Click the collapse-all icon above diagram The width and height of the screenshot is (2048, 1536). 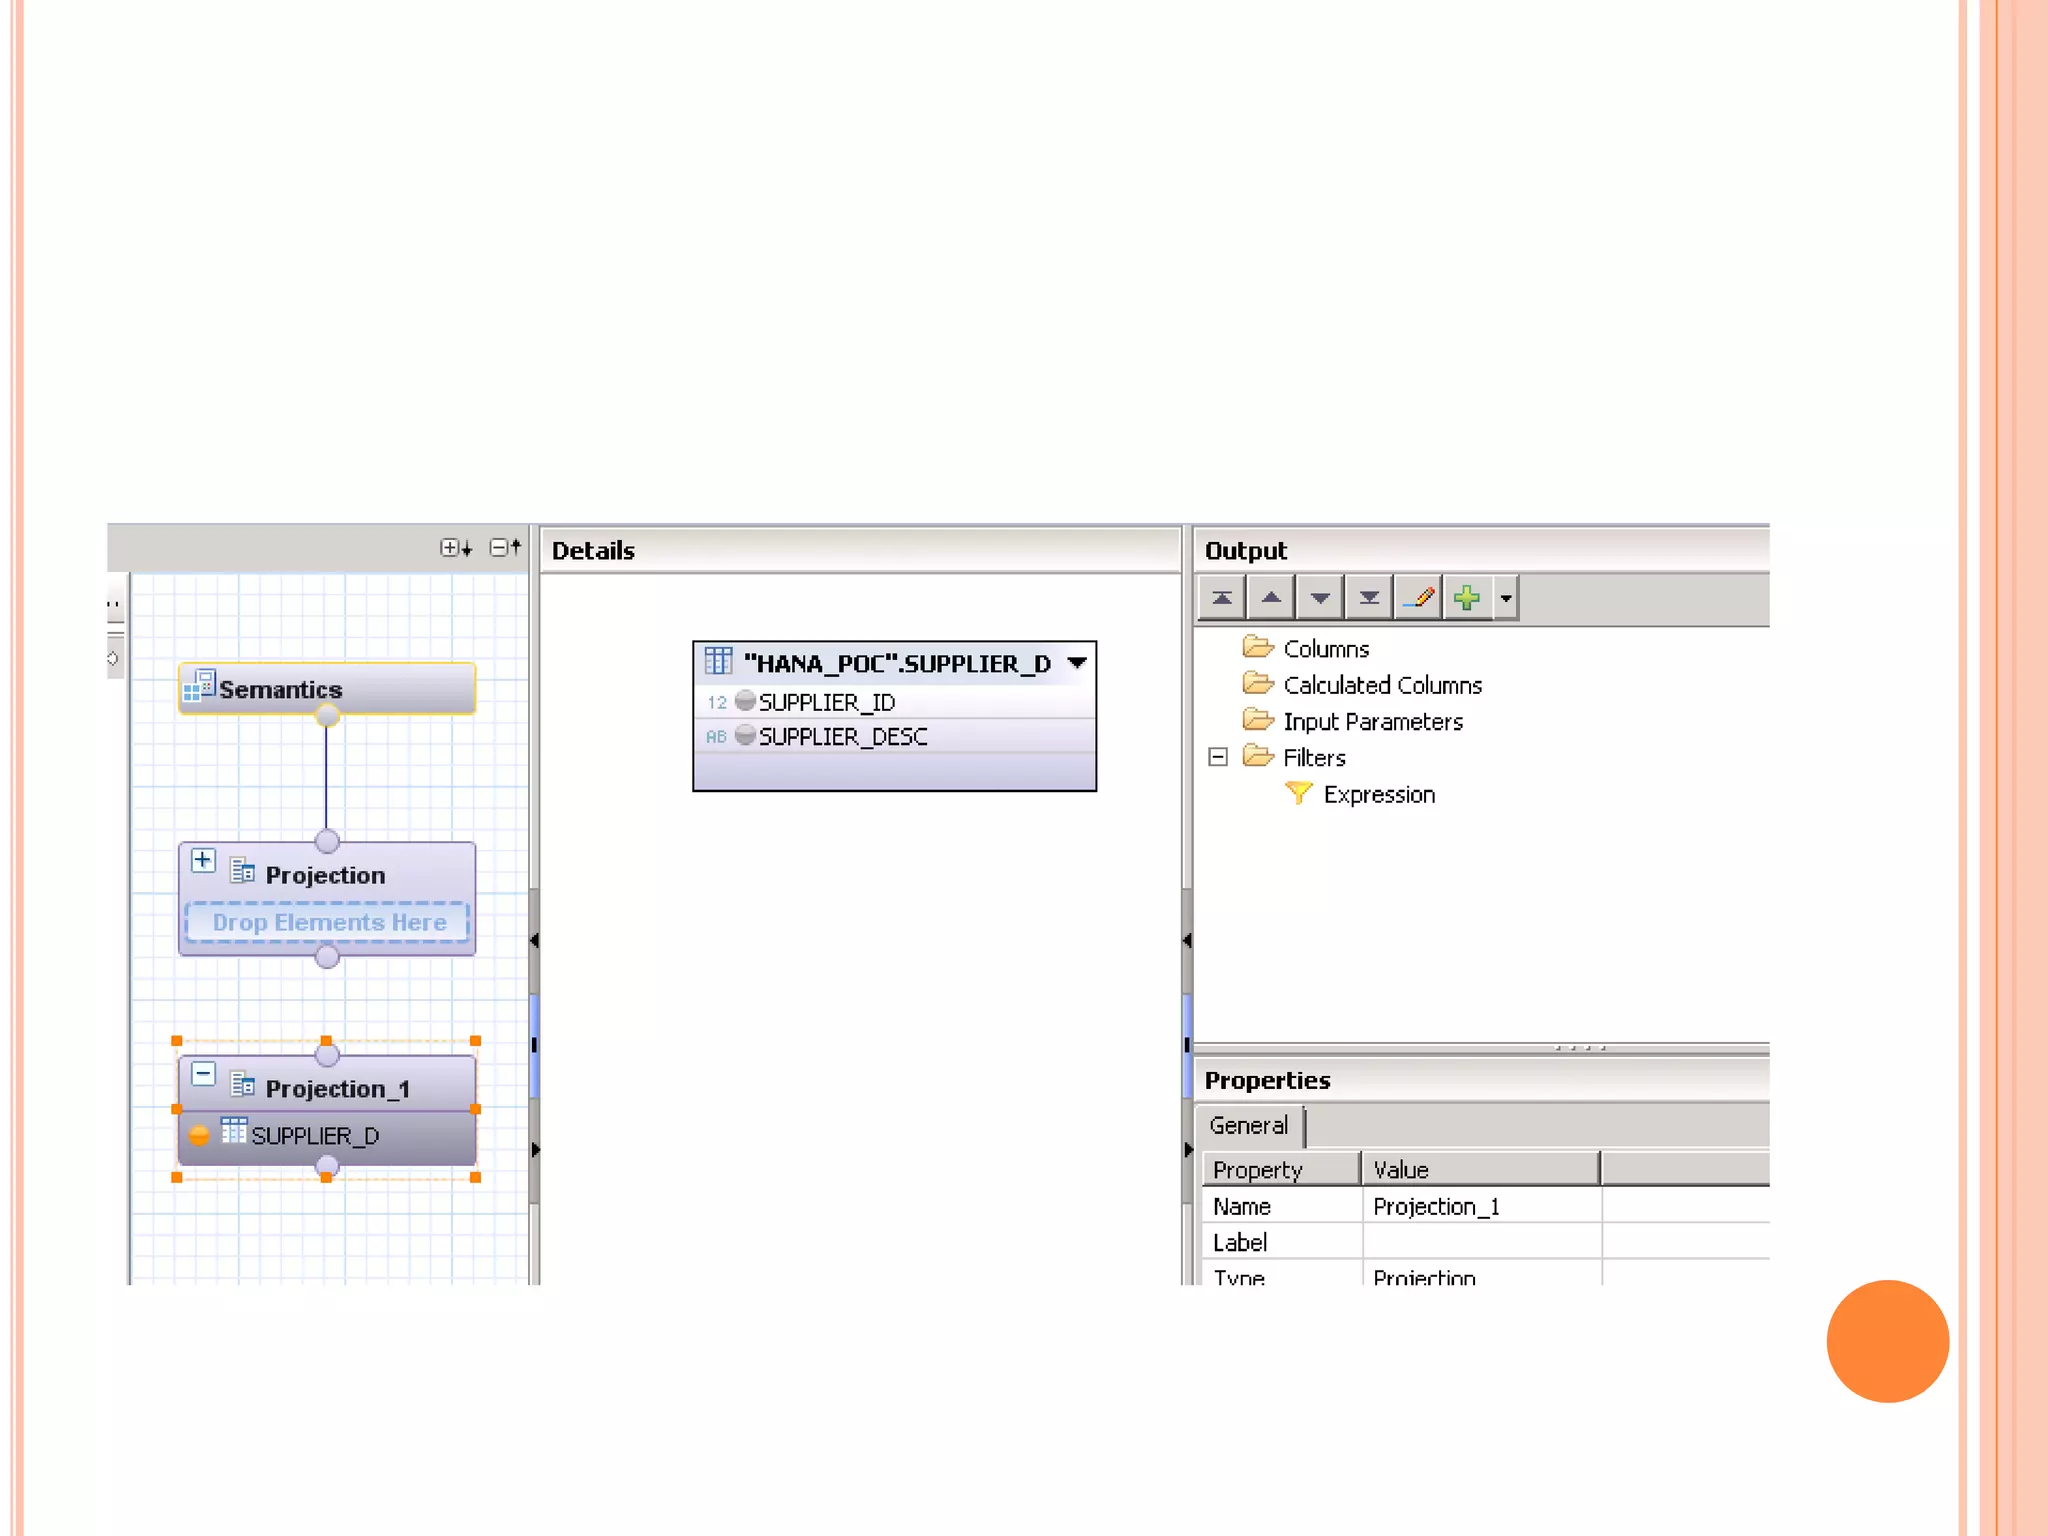(x=504, y=548)
